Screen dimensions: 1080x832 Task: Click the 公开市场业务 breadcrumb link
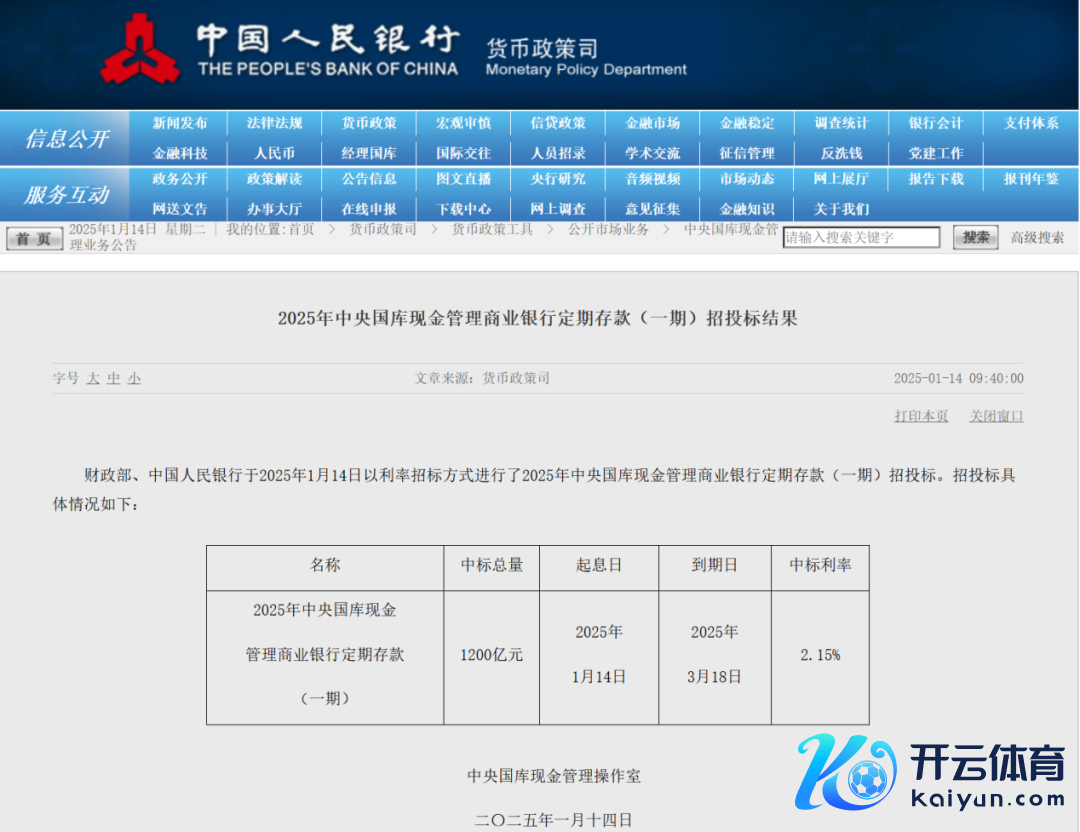[x=608, y=229]
